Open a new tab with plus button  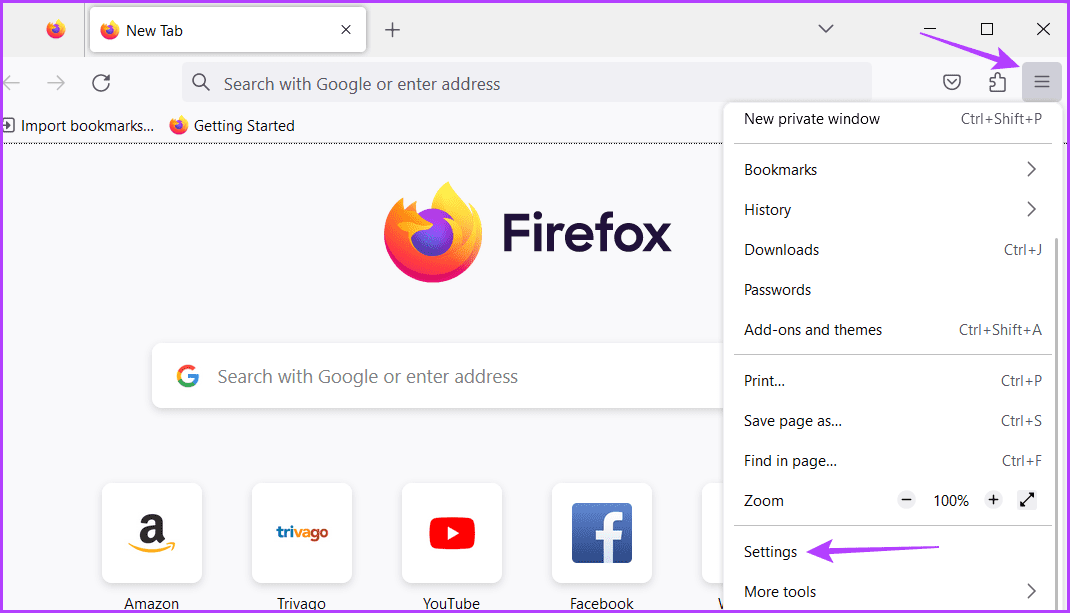point(392,30)
